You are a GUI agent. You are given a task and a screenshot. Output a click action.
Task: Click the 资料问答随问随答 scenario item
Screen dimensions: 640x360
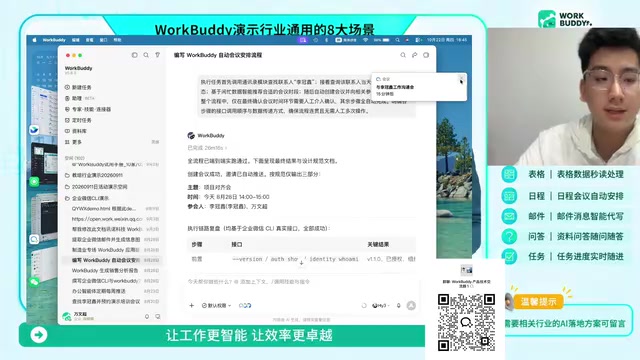point(562,236)
